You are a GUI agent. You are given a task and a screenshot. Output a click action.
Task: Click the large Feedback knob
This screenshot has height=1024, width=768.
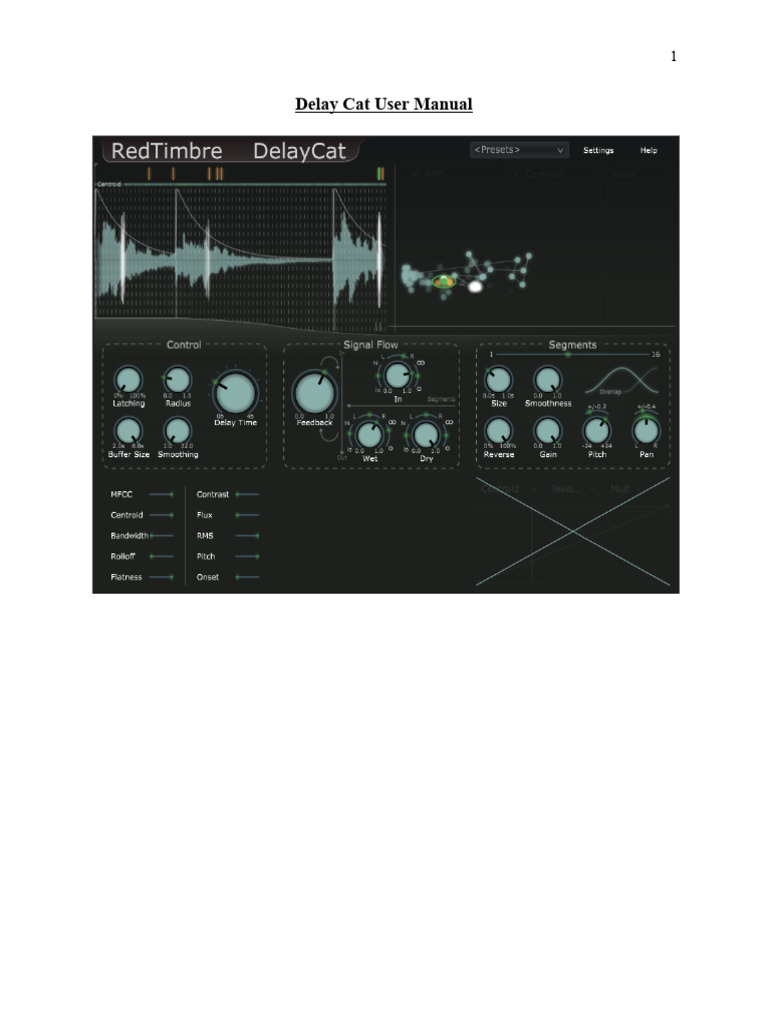[315, 392]
